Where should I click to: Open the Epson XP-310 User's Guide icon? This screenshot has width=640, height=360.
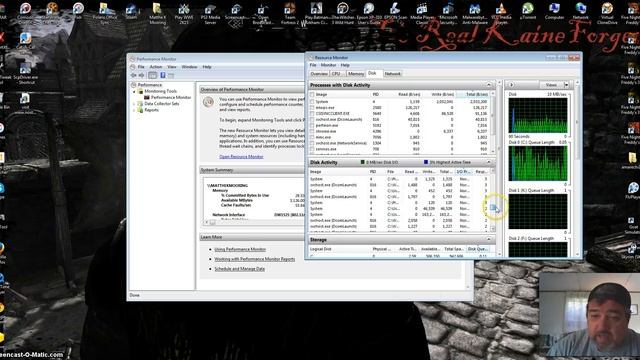(x=369, y=13)
